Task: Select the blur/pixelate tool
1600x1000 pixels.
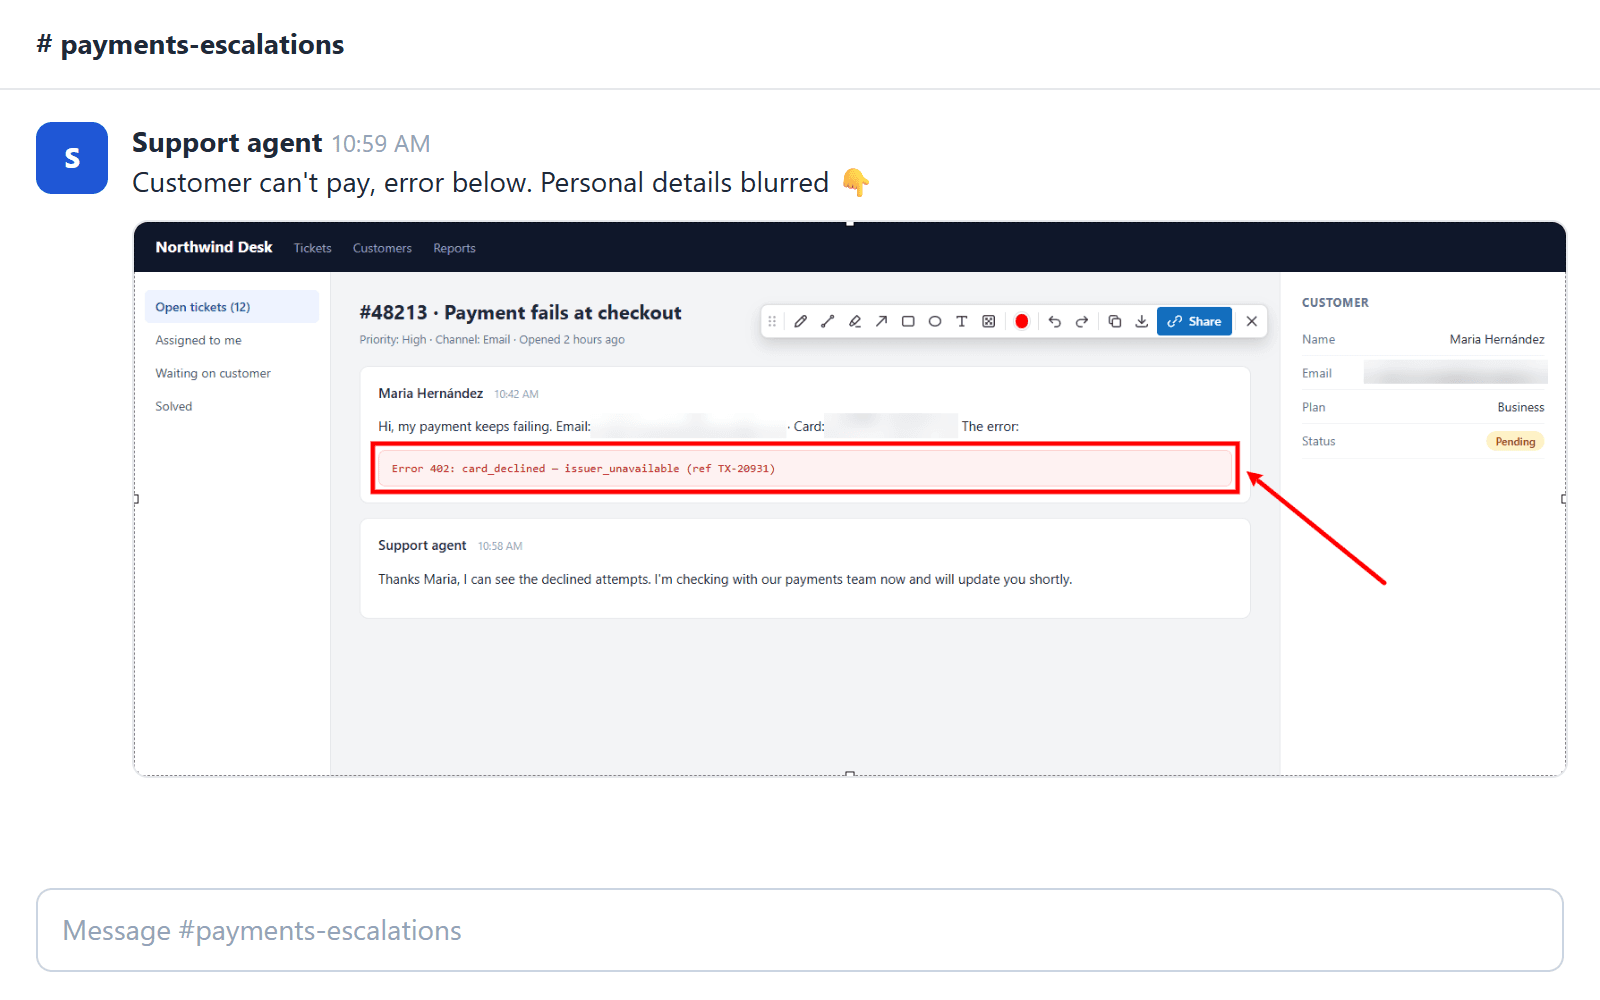Action: (x=989, y=321)
